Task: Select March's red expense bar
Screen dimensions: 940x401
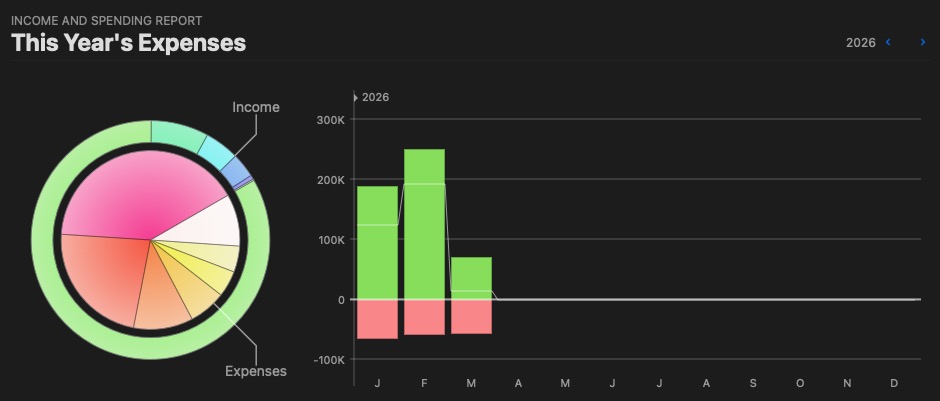Action: (471, 316)
